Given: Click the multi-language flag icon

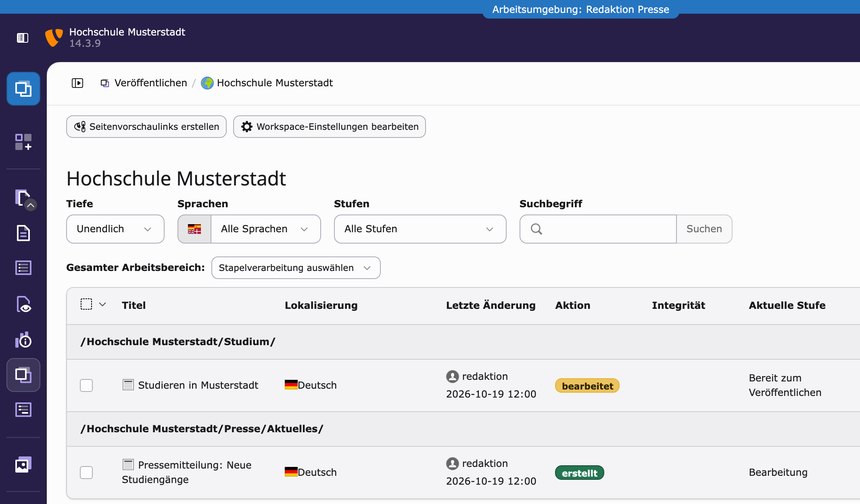Looking at the screenshot, I should [x=194, y=229].
